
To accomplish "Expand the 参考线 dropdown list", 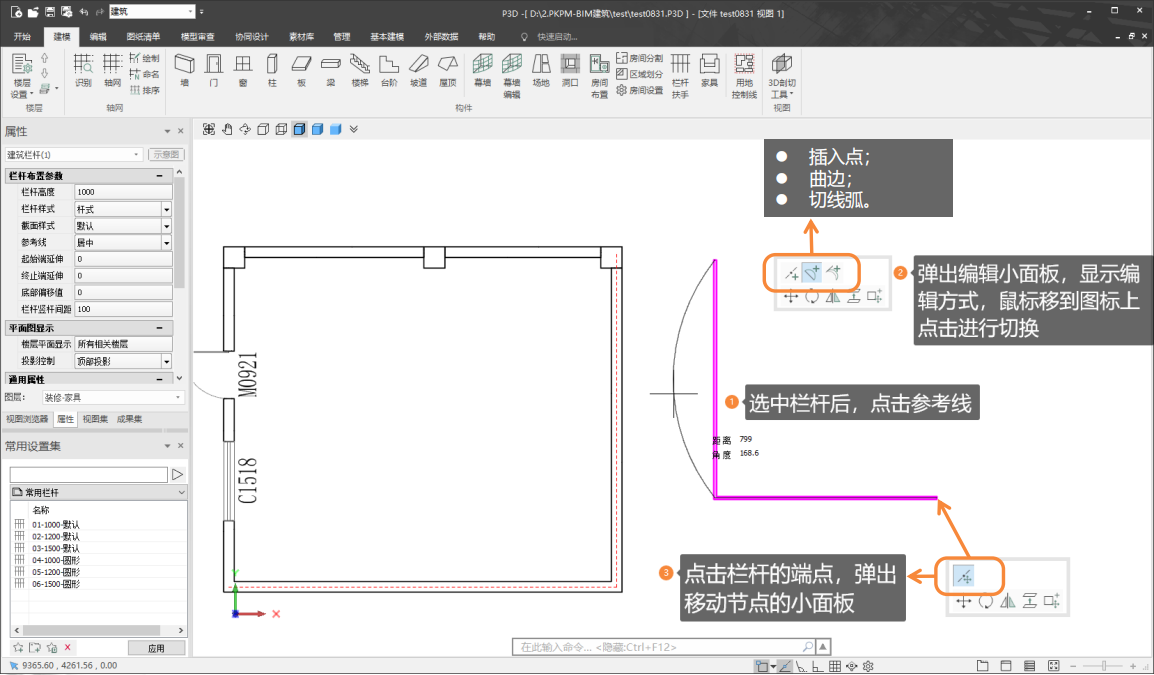I will pos(166,242).
